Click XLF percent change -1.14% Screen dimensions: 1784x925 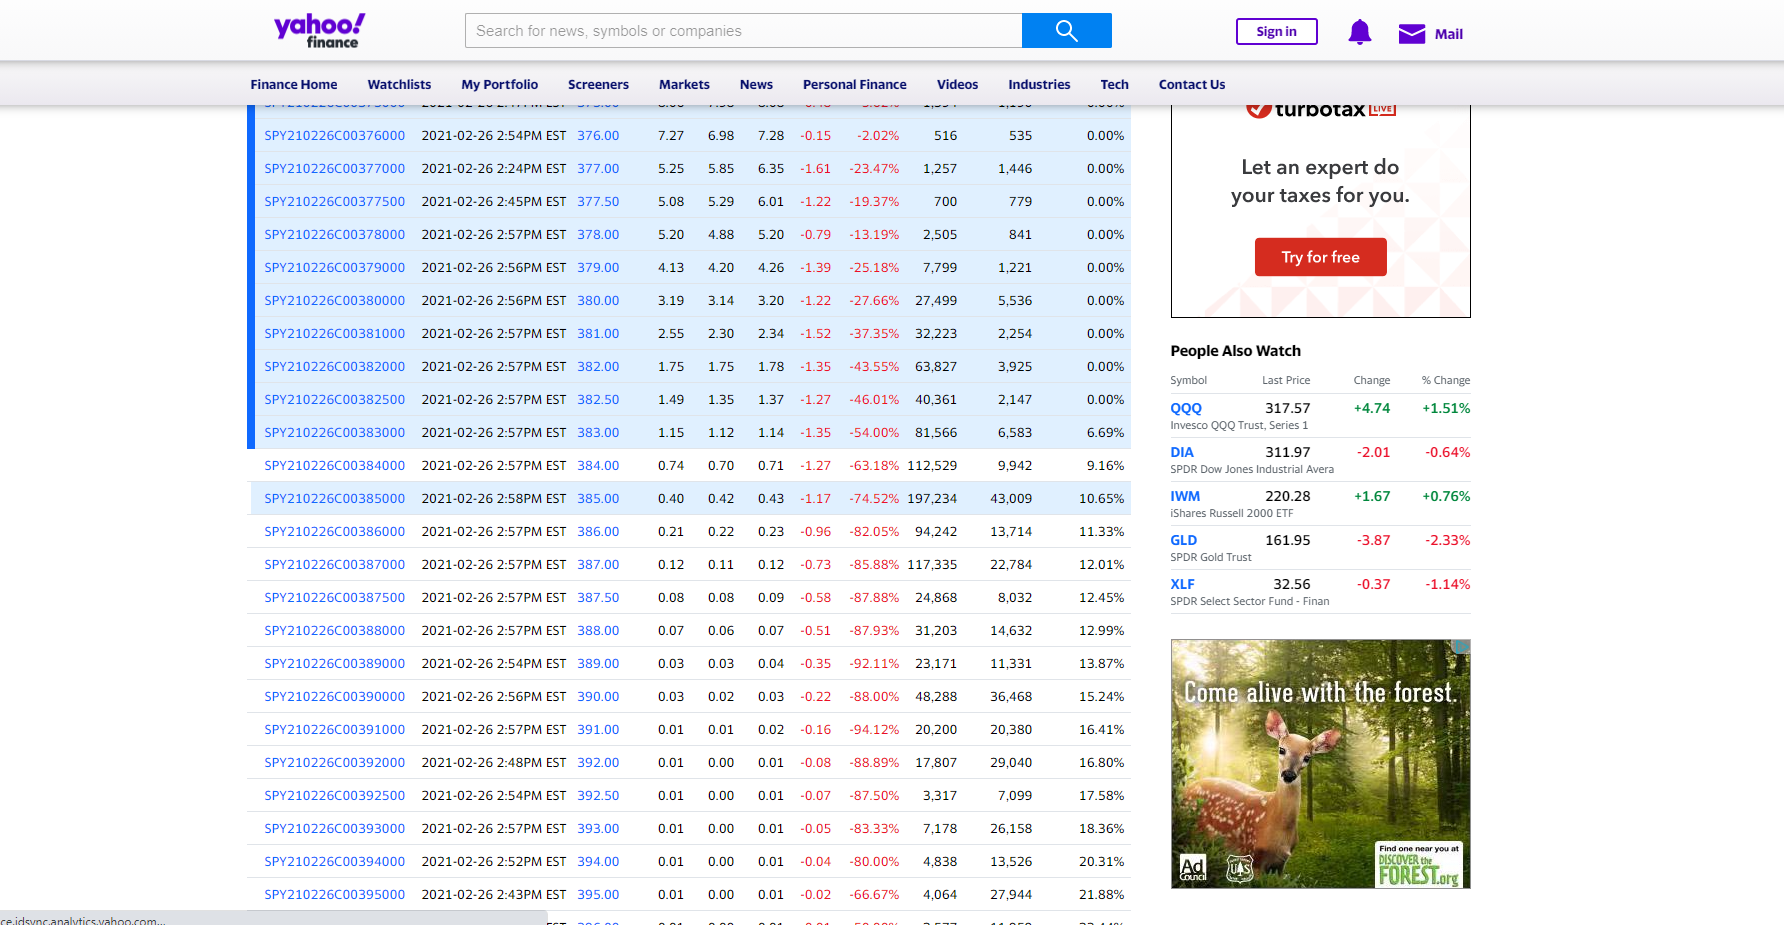tap(1447, 584)
